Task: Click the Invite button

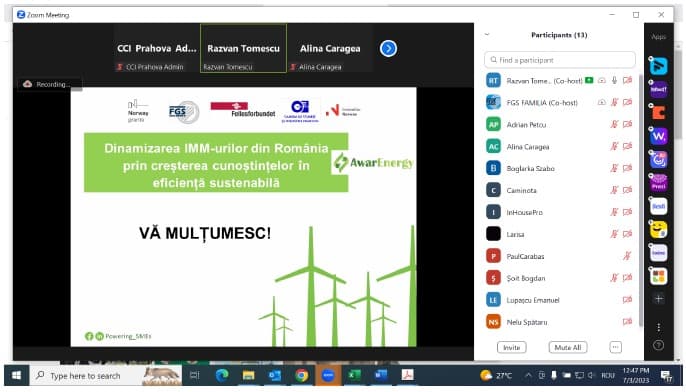Action: click(511, 347)
